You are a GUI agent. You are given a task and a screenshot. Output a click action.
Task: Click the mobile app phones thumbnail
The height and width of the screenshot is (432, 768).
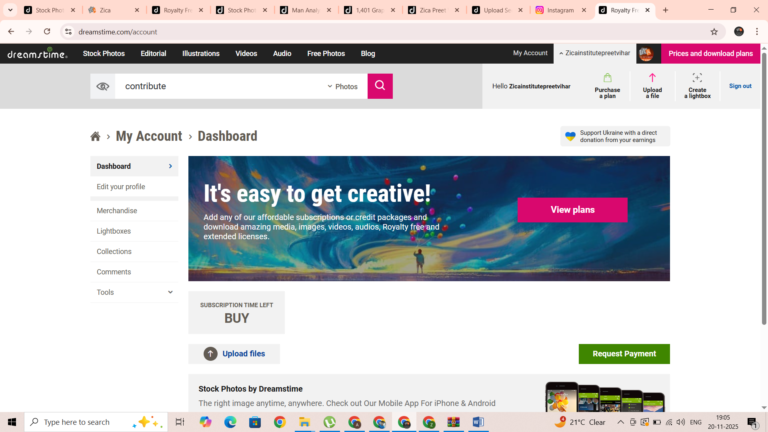click(x=605, y=397)
